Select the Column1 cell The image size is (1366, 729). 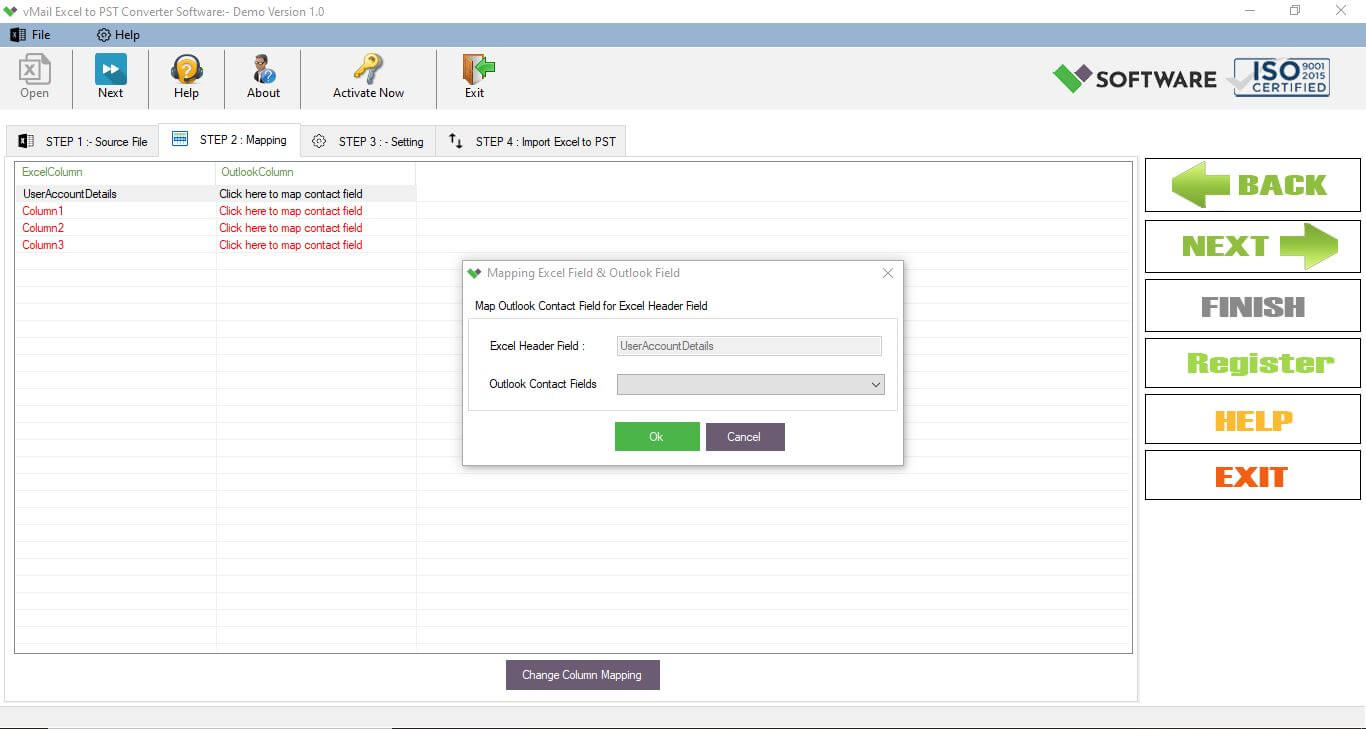pos(116,211)
